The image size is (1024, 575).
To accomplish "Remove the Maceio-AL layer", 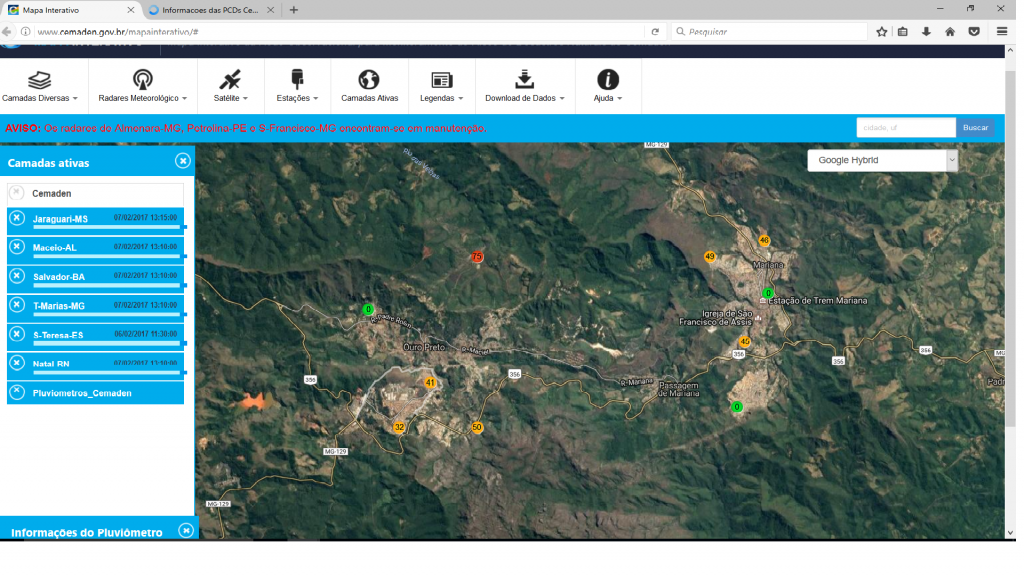I will (x=18, y=246).
